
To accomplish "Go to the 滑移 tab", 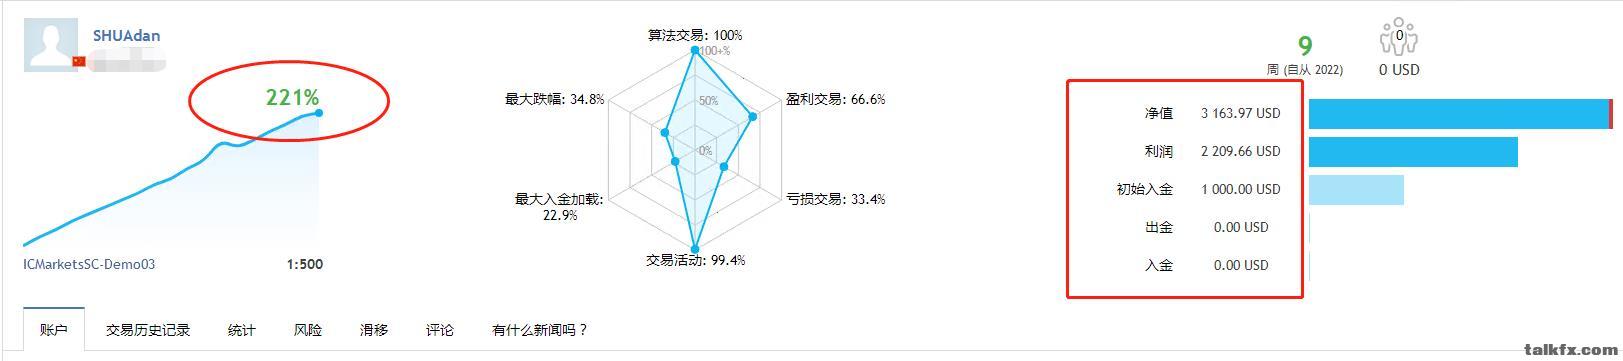I will (374, 329).
